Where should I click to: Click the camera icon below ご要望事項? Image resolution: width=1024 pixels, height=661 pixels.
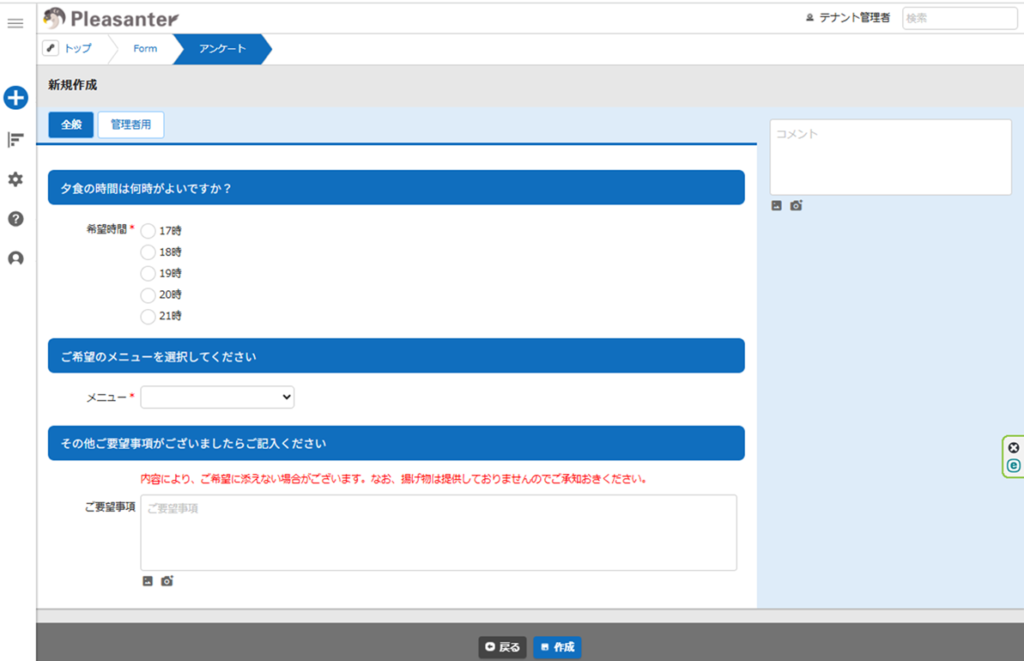(x=167, y=581)
